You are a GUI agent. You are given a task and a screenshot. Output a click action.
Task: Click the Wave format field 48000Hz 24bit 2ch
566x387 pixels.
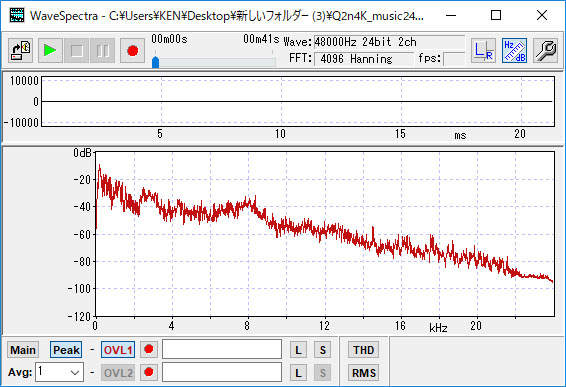389,42
